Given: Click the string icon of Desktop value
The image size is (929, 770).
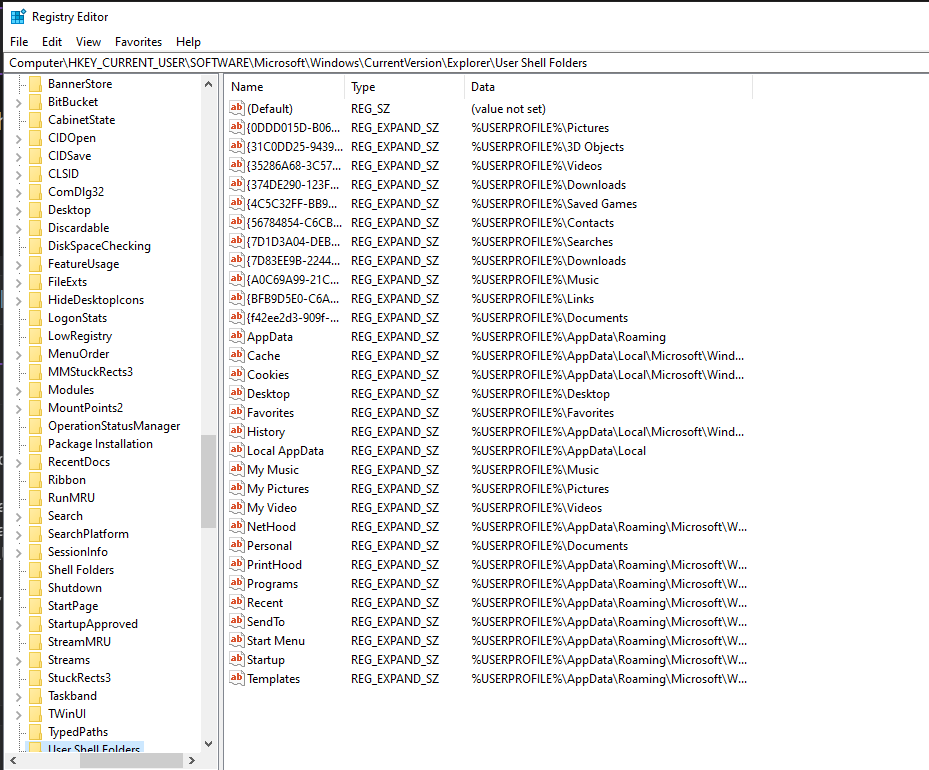Looking at the screenshot, I should 237,393.
